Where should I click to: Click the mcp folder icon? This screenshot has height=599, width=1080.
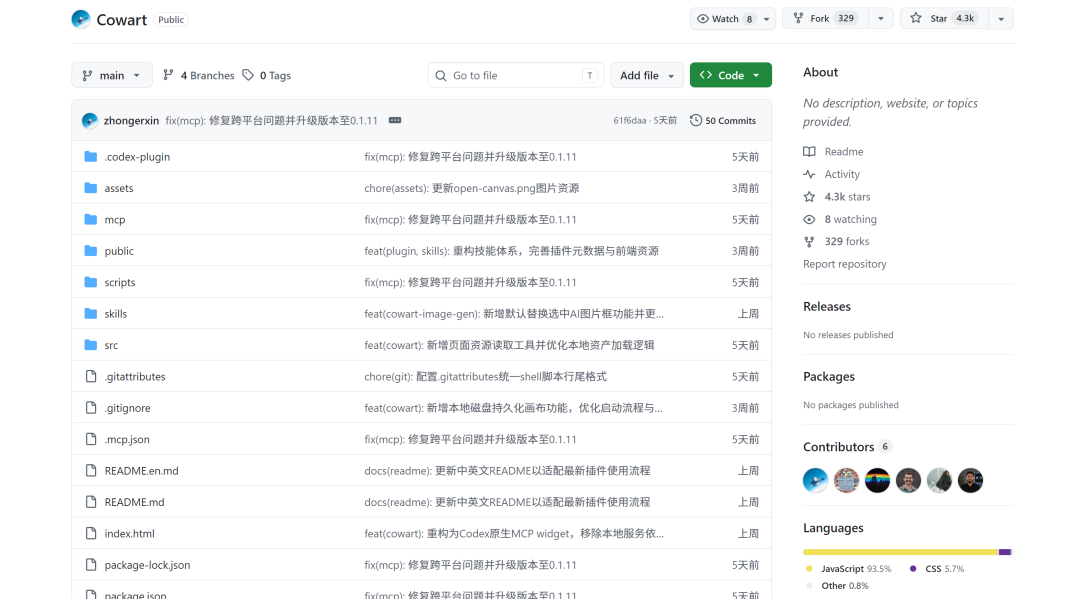tap(90, 220)
